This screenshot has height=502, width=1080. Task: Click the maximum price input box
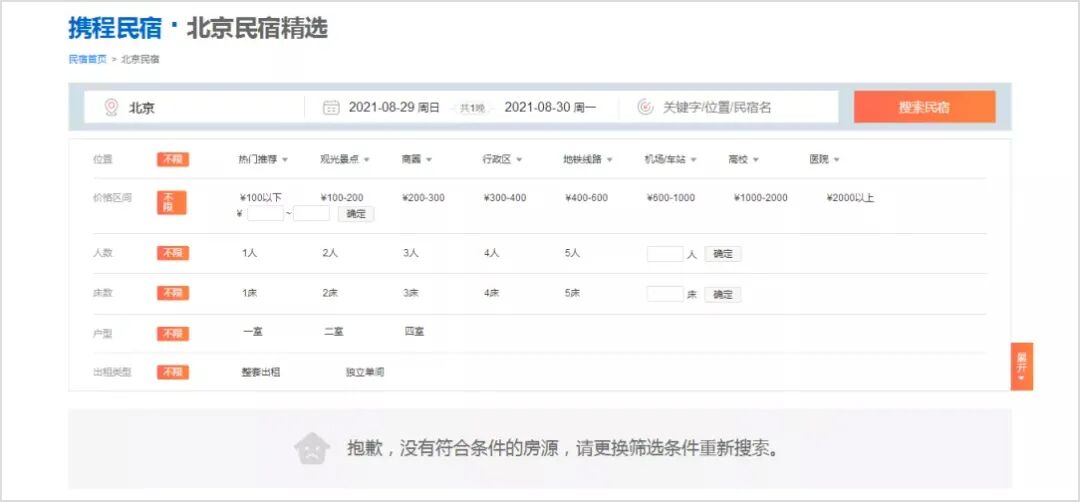(311, 213)
